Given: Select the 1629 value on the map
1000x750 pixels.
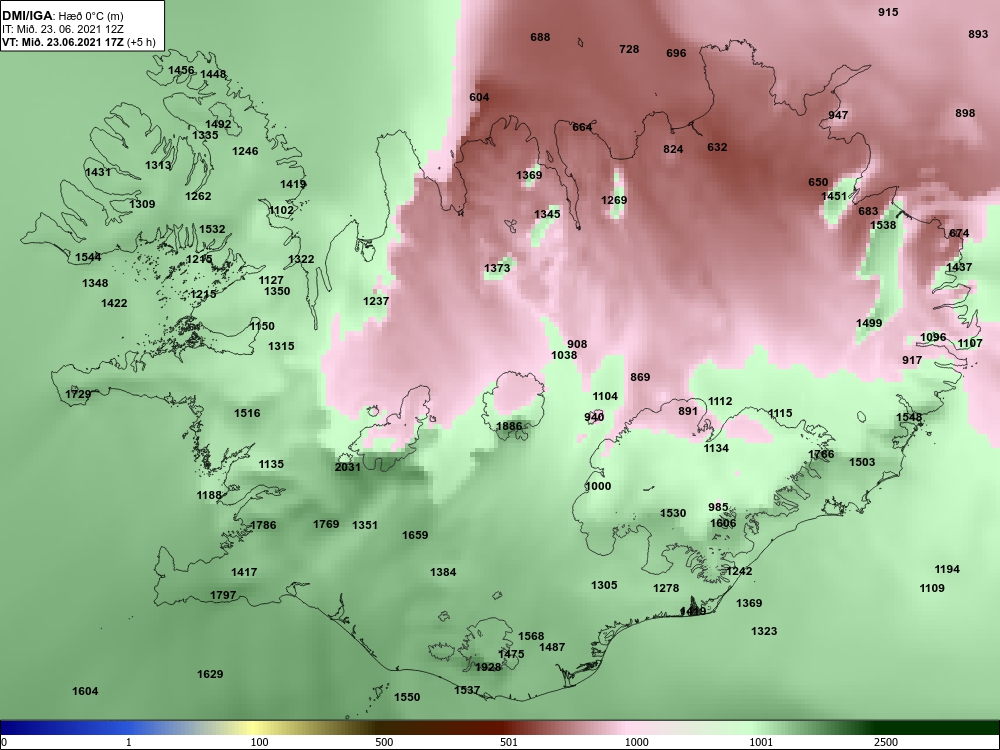Looking at the screenshot, I should point(210,673).
